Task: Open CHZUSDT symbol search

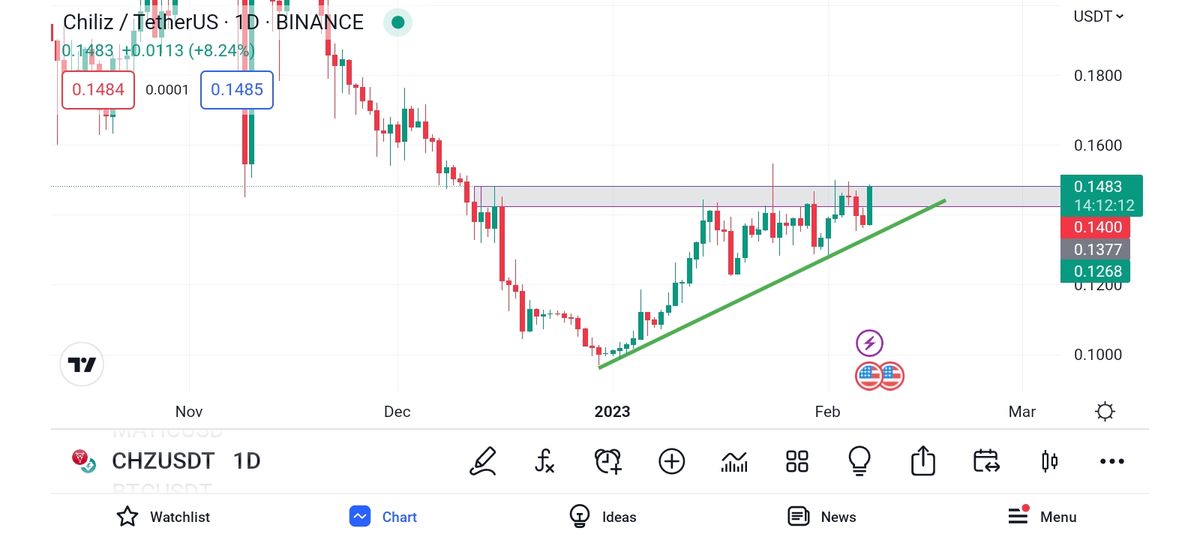Action: tap(163, 461)
